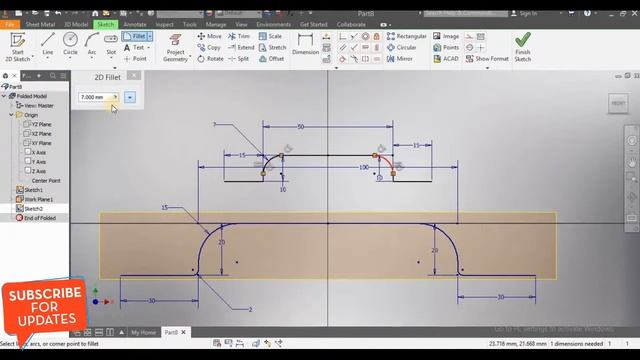Viewport: 640px width, 360px height.
Task: Close the 2D Fillet dialog
Action: (x=133, y=76)
